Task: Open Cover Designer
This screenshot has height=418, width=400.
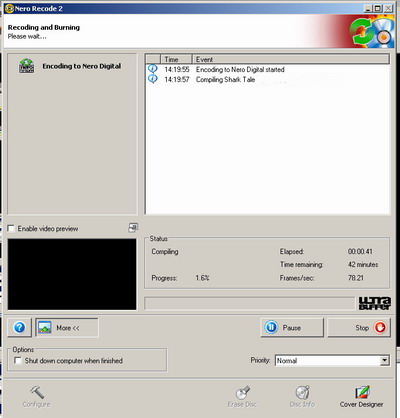Action: point(362,397)
